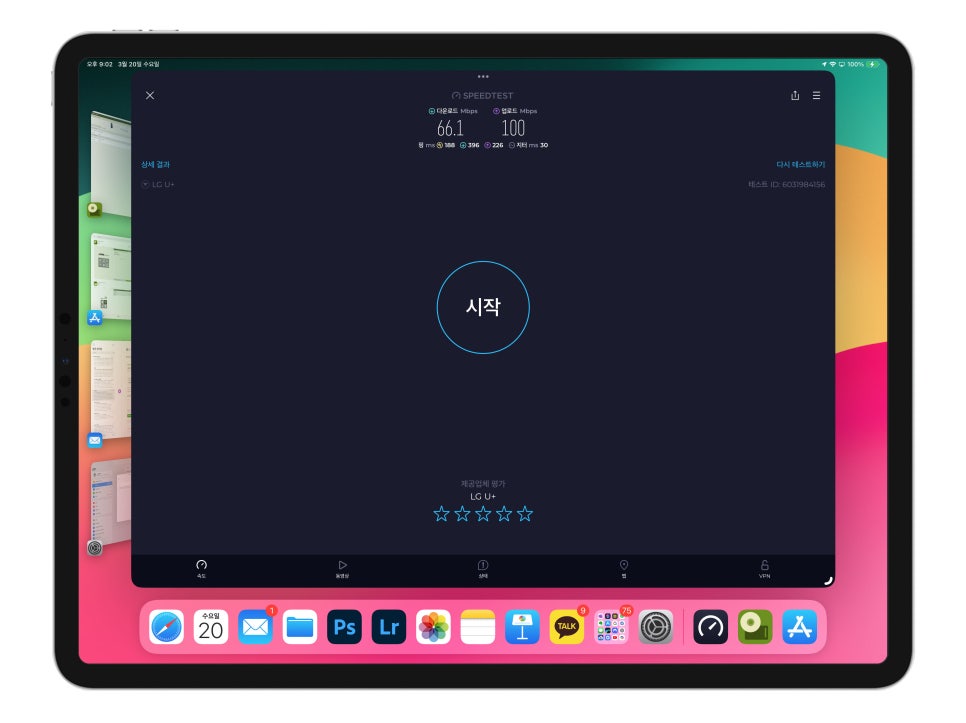966x723 pixels.
Task: Tap the test ID 6031984156 text
Action: 786,184
